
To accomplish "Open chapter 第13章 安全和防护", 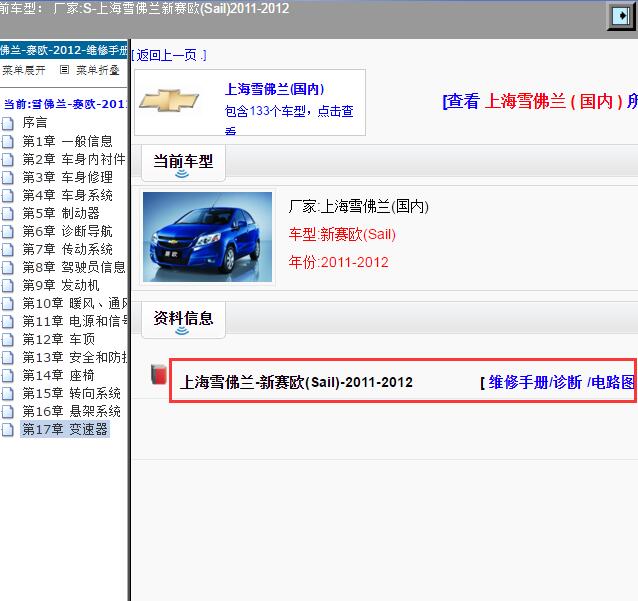I will pos(75,357).
